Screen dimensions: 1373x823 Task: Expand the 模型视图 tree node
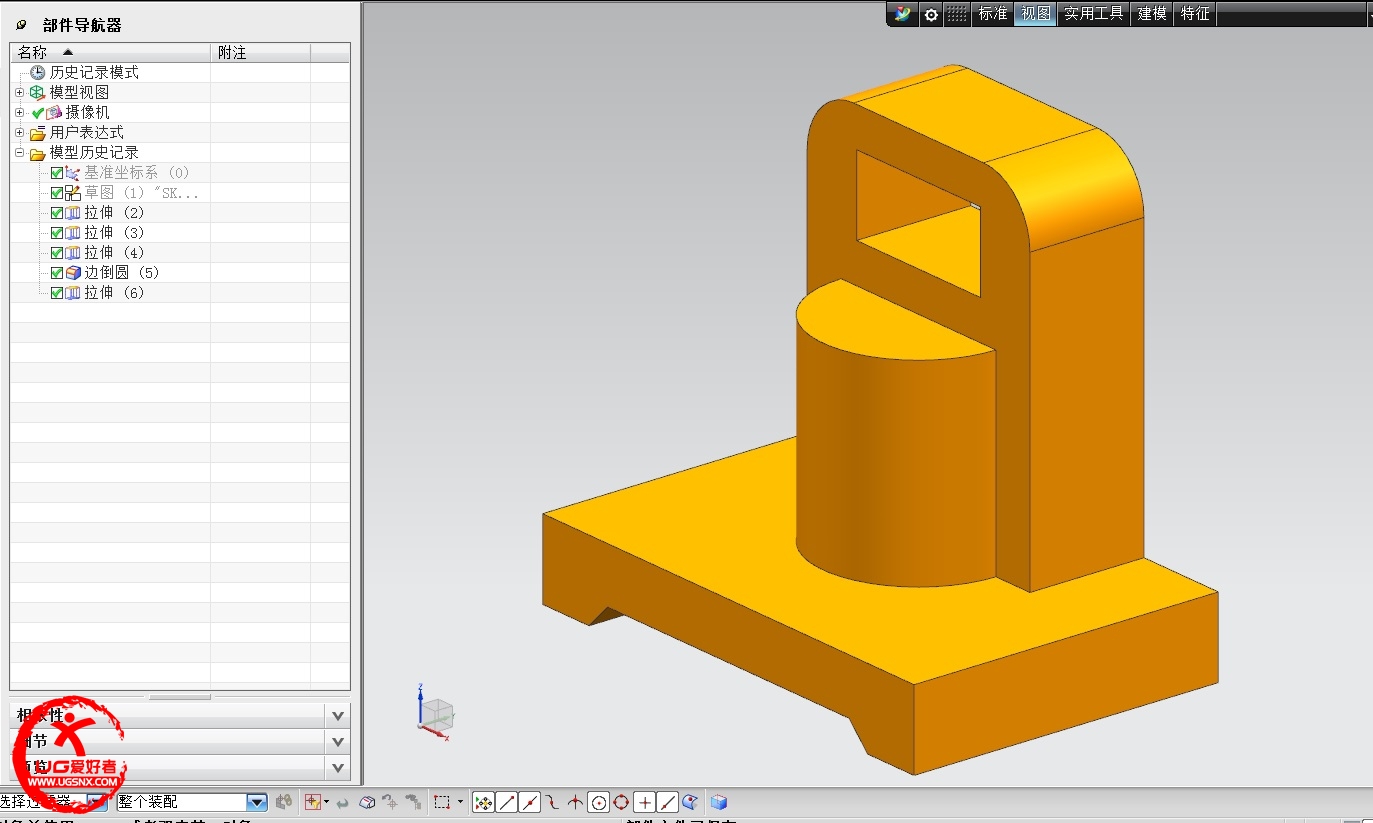pos(19,92)
